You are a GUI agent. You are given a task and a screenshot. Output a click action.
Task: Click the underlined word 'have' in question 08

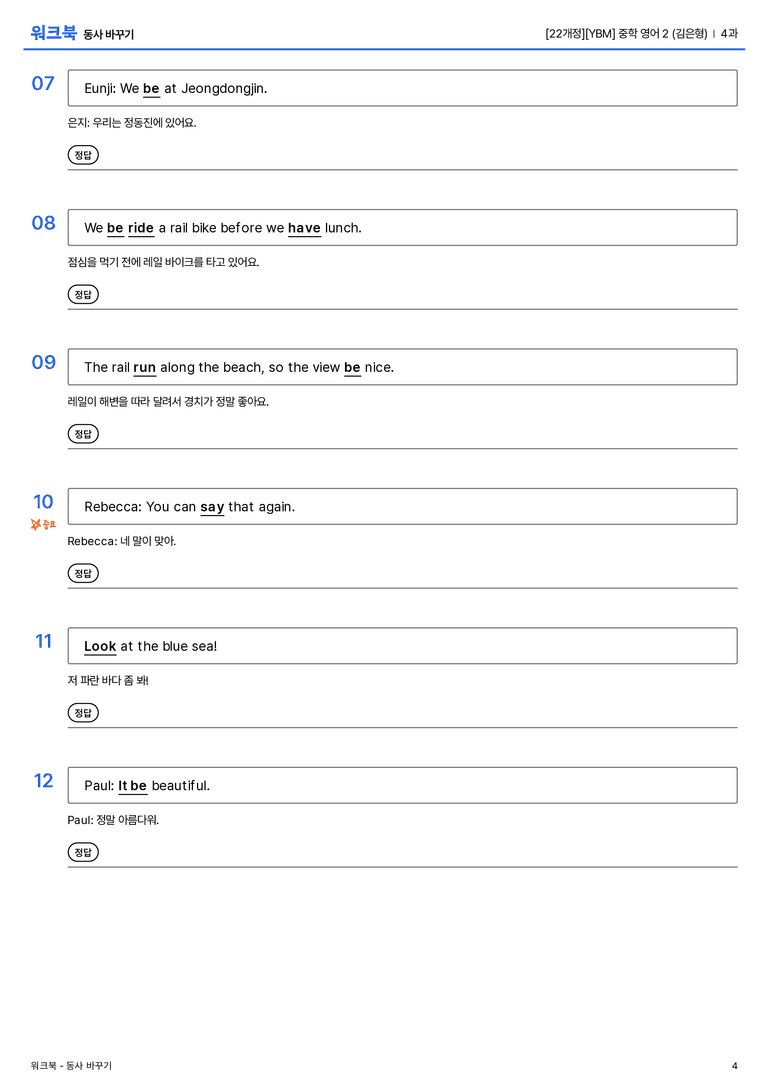pos(304,228)
